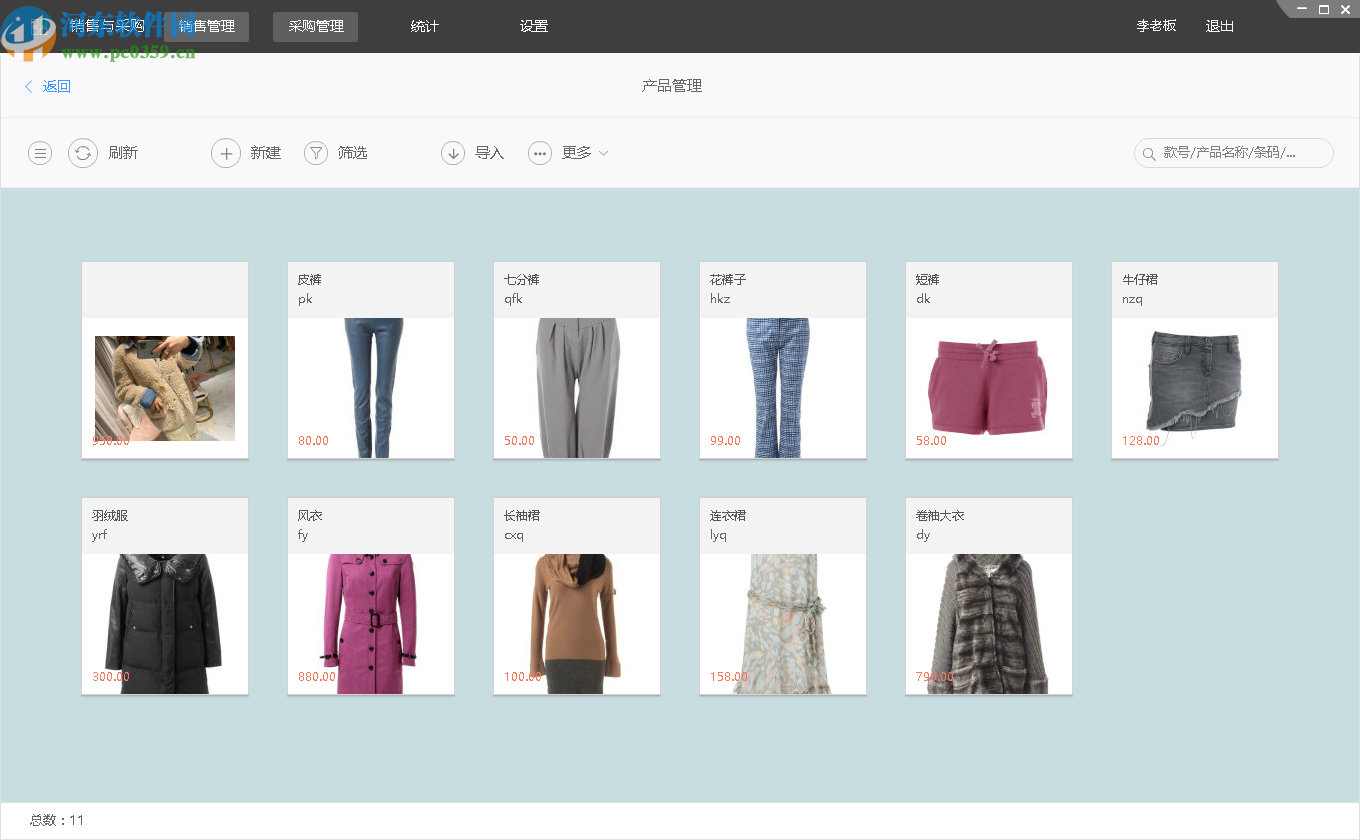Click the 退出 logout button
1360x840 pixels.
tap(1219, 26)
